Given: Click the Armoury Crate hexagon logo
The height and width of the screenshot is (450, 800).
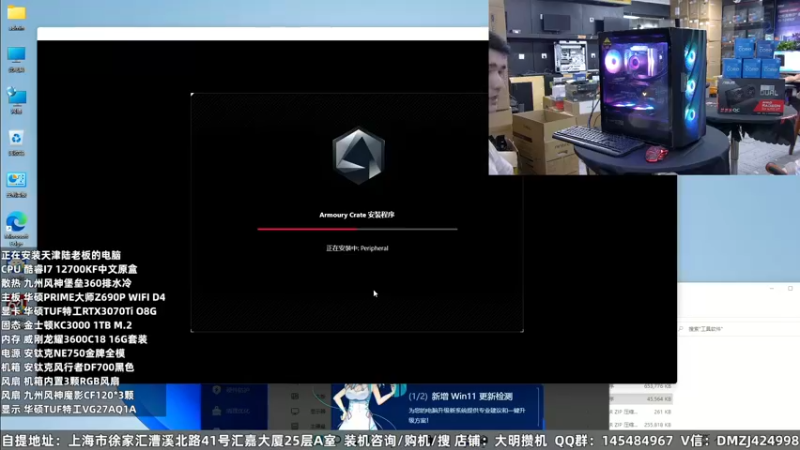Looking at the screenshot, I should [358, 156].
